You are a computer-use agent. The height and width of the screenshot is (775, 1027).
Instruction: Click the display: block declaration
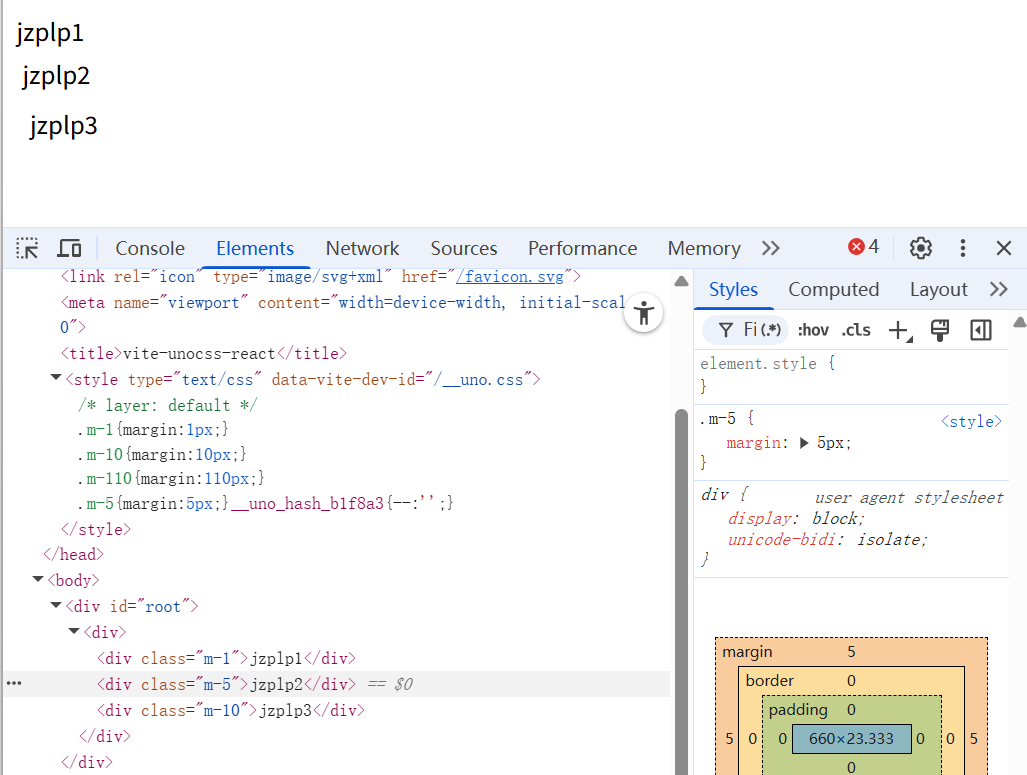point(796,518)
